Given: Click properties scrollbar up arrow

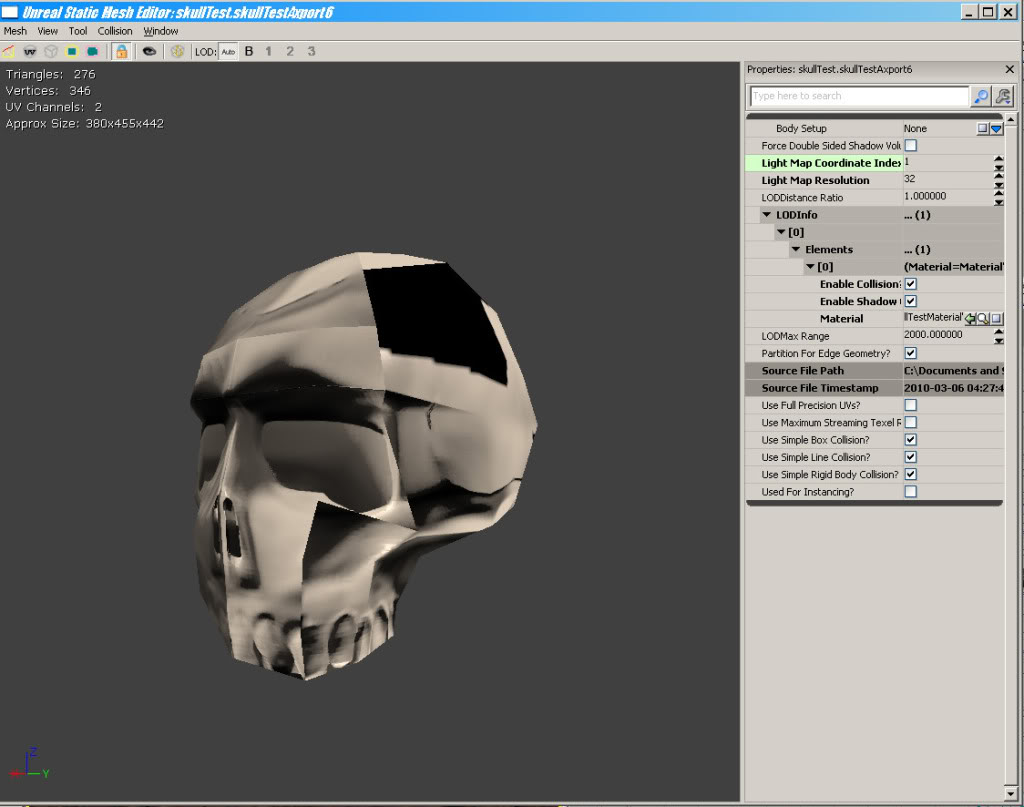Looking at the screenshot, I should [x=1011, y=120].
